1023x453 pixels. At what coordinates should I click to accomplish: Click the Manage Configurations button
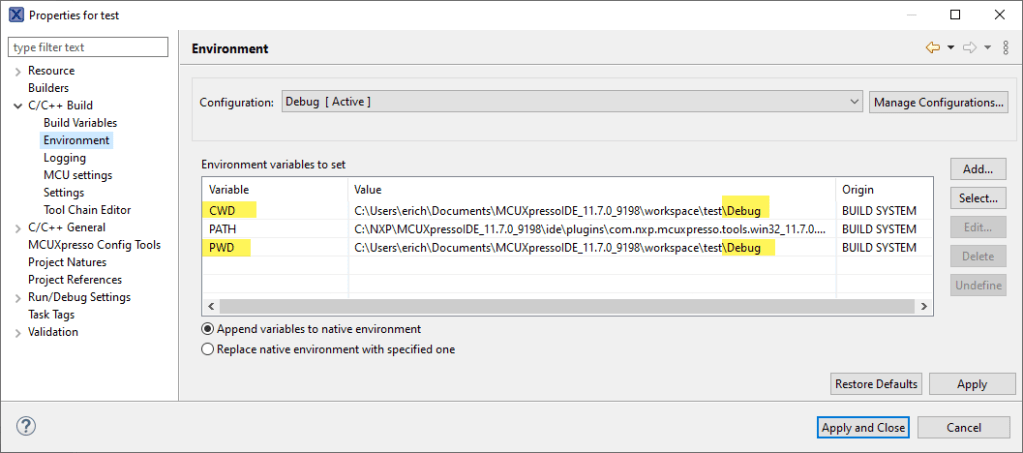tap(938, 102)
